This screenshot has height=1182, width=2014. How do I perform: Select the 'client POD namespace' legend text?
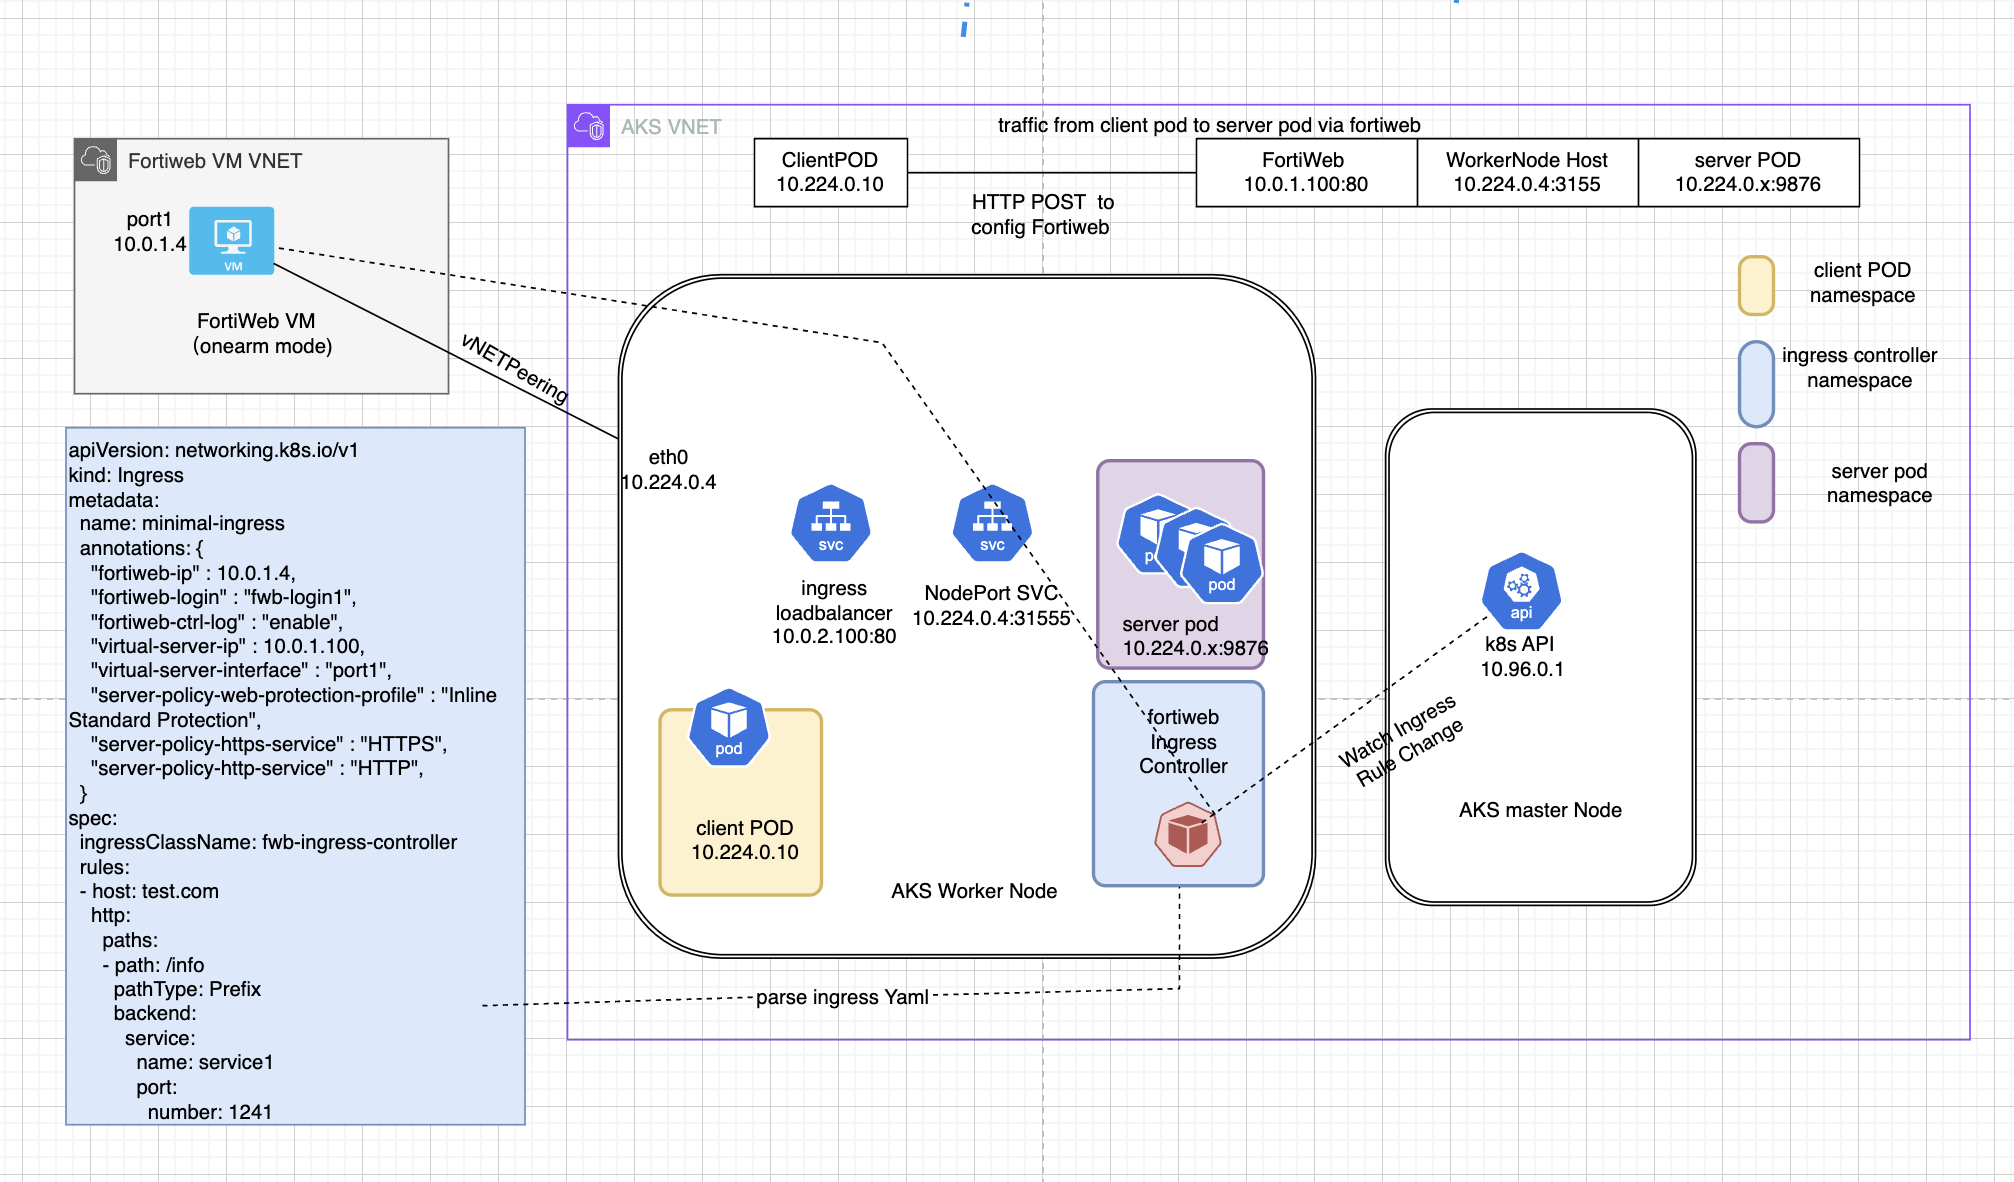(1862, 282)
